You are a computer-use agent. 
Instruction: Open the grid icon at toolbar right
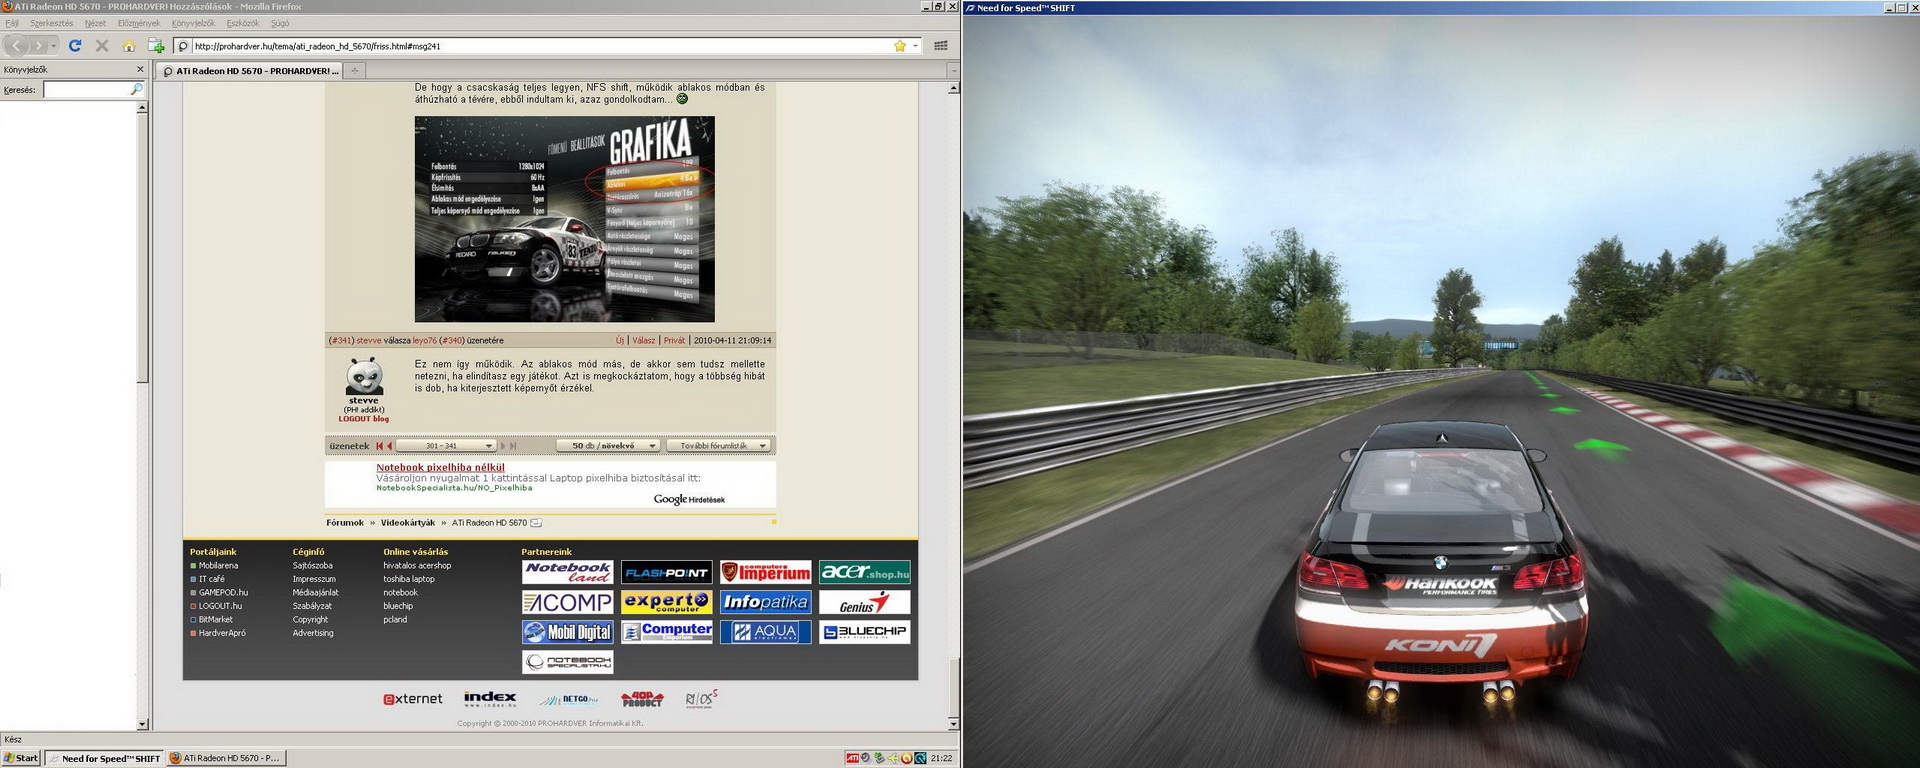(x=941, y=45)
